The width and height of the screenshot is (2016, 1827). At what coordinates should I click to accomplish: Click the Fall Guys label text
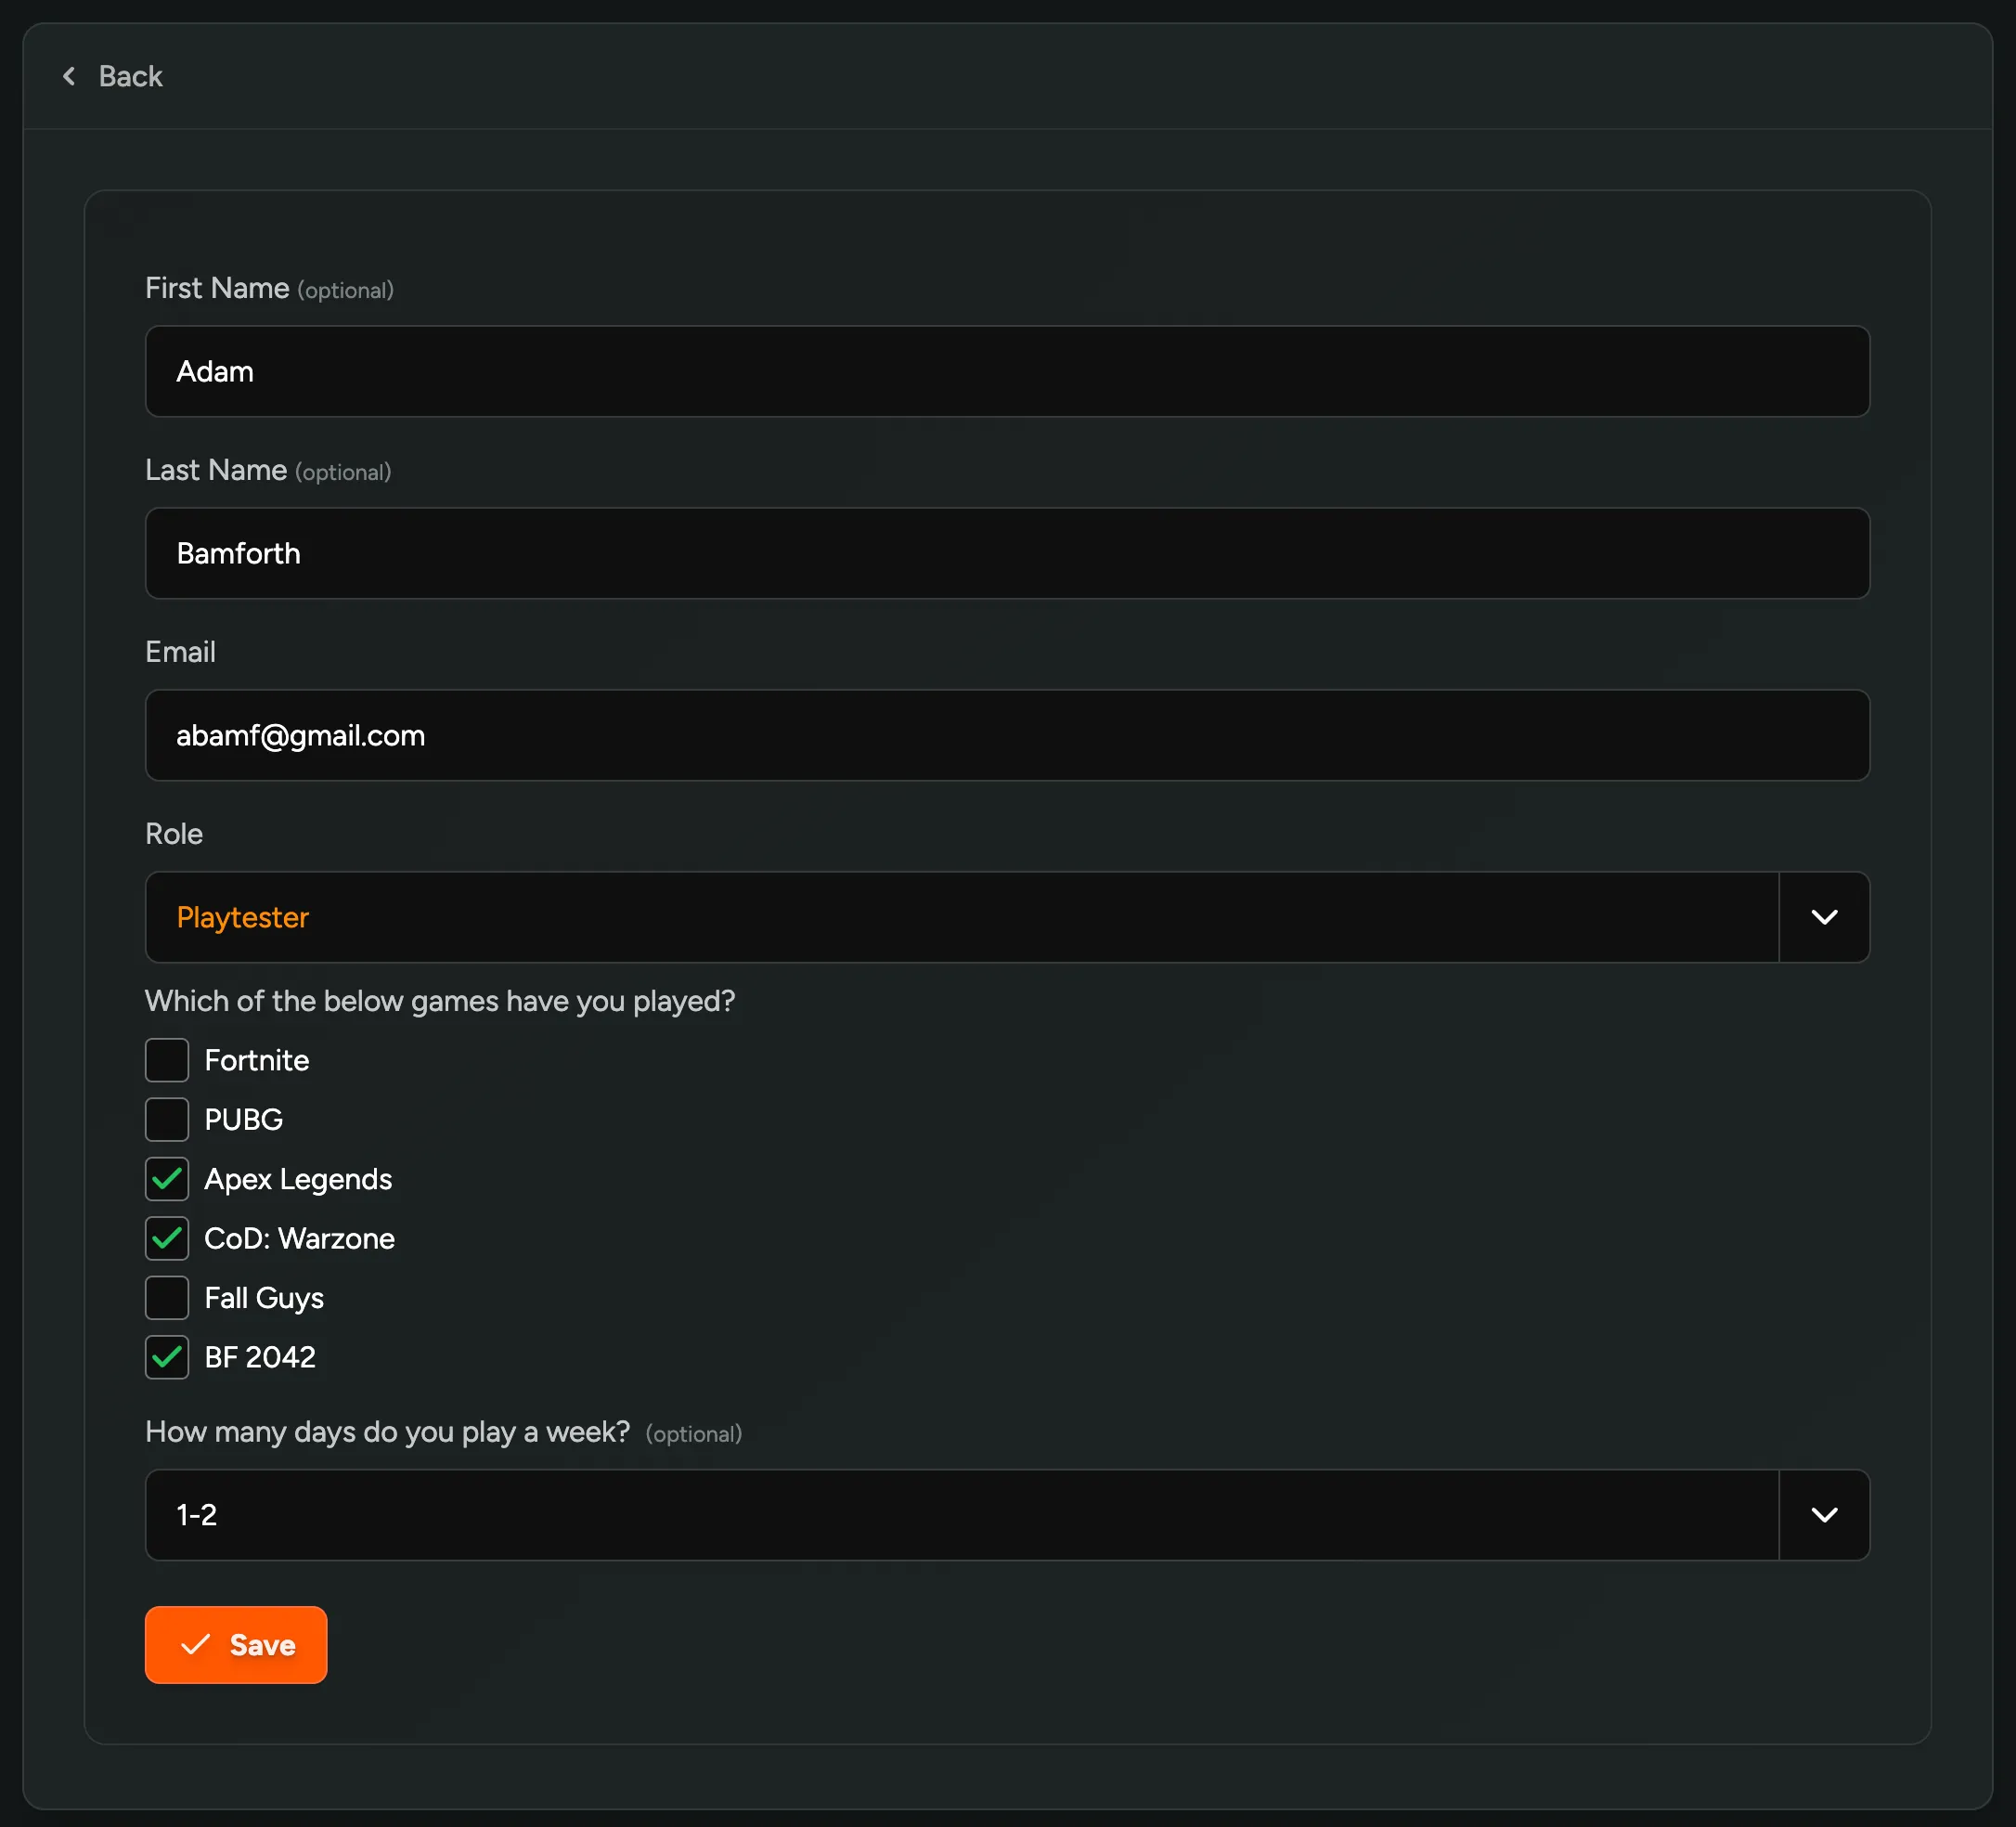(x=263, y=1298)
